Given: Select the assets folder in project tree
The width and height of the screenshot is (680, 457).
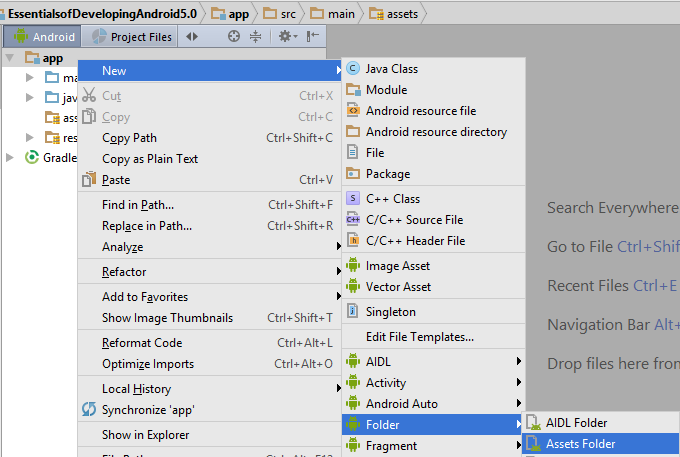Looking at the screenshot, I should click(x=61, y=118).
